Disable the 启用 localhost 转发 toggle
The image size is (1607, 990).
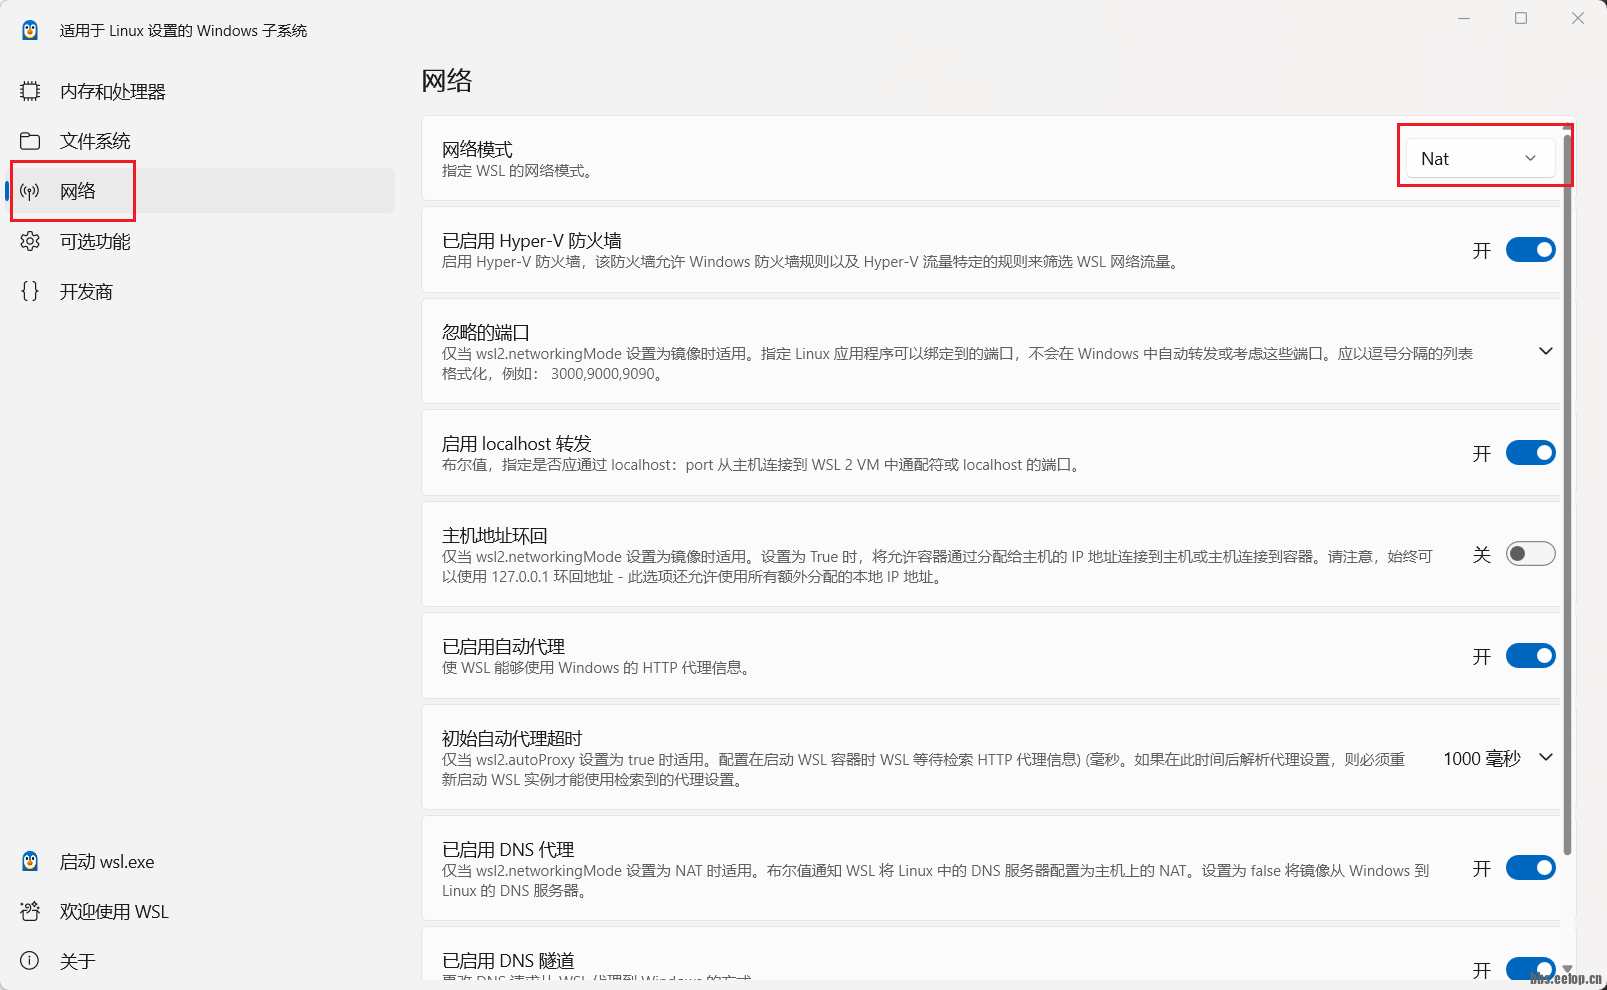coord(1530,453)
